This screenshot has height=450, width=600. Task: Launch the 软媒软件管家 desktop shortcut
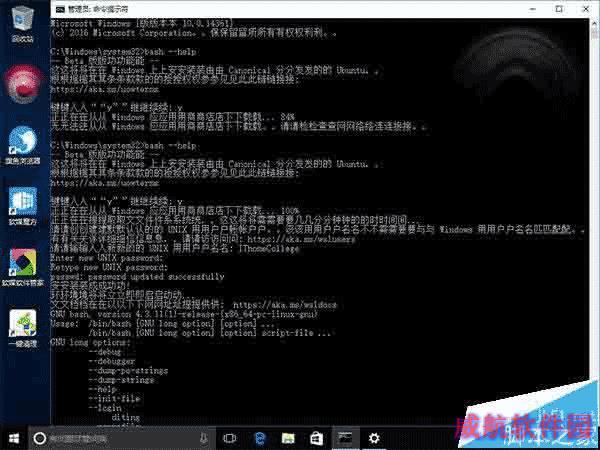click(23, 267)
